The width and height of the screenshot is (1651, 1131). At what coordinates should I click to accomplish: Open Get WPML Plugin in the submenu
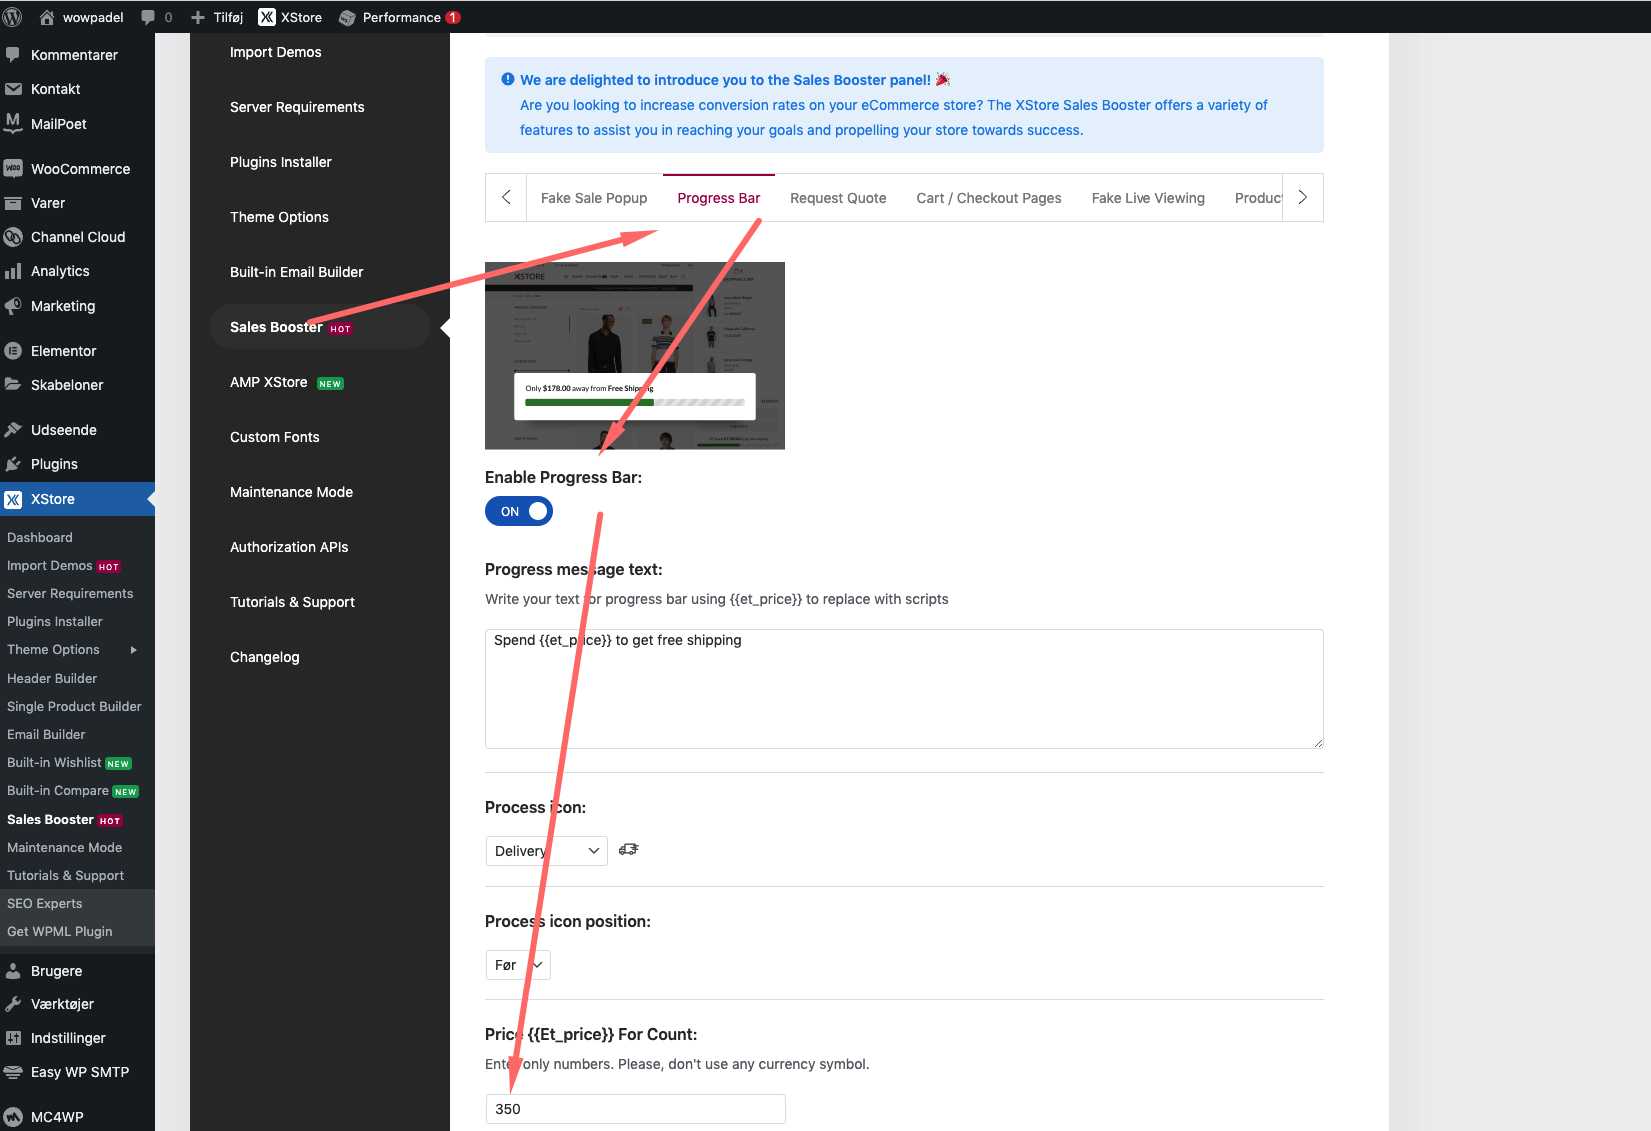pos(60,931)
